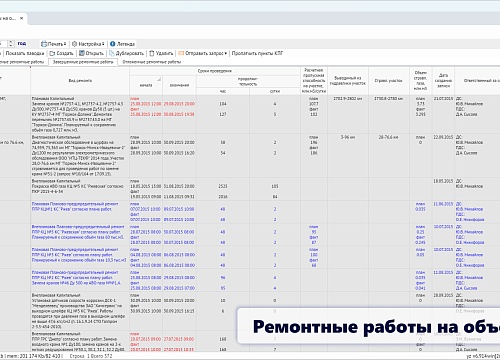This screenshot has height=360, width=500.
Task: Click the Показать button before Создать
Action: coord(25,53)
